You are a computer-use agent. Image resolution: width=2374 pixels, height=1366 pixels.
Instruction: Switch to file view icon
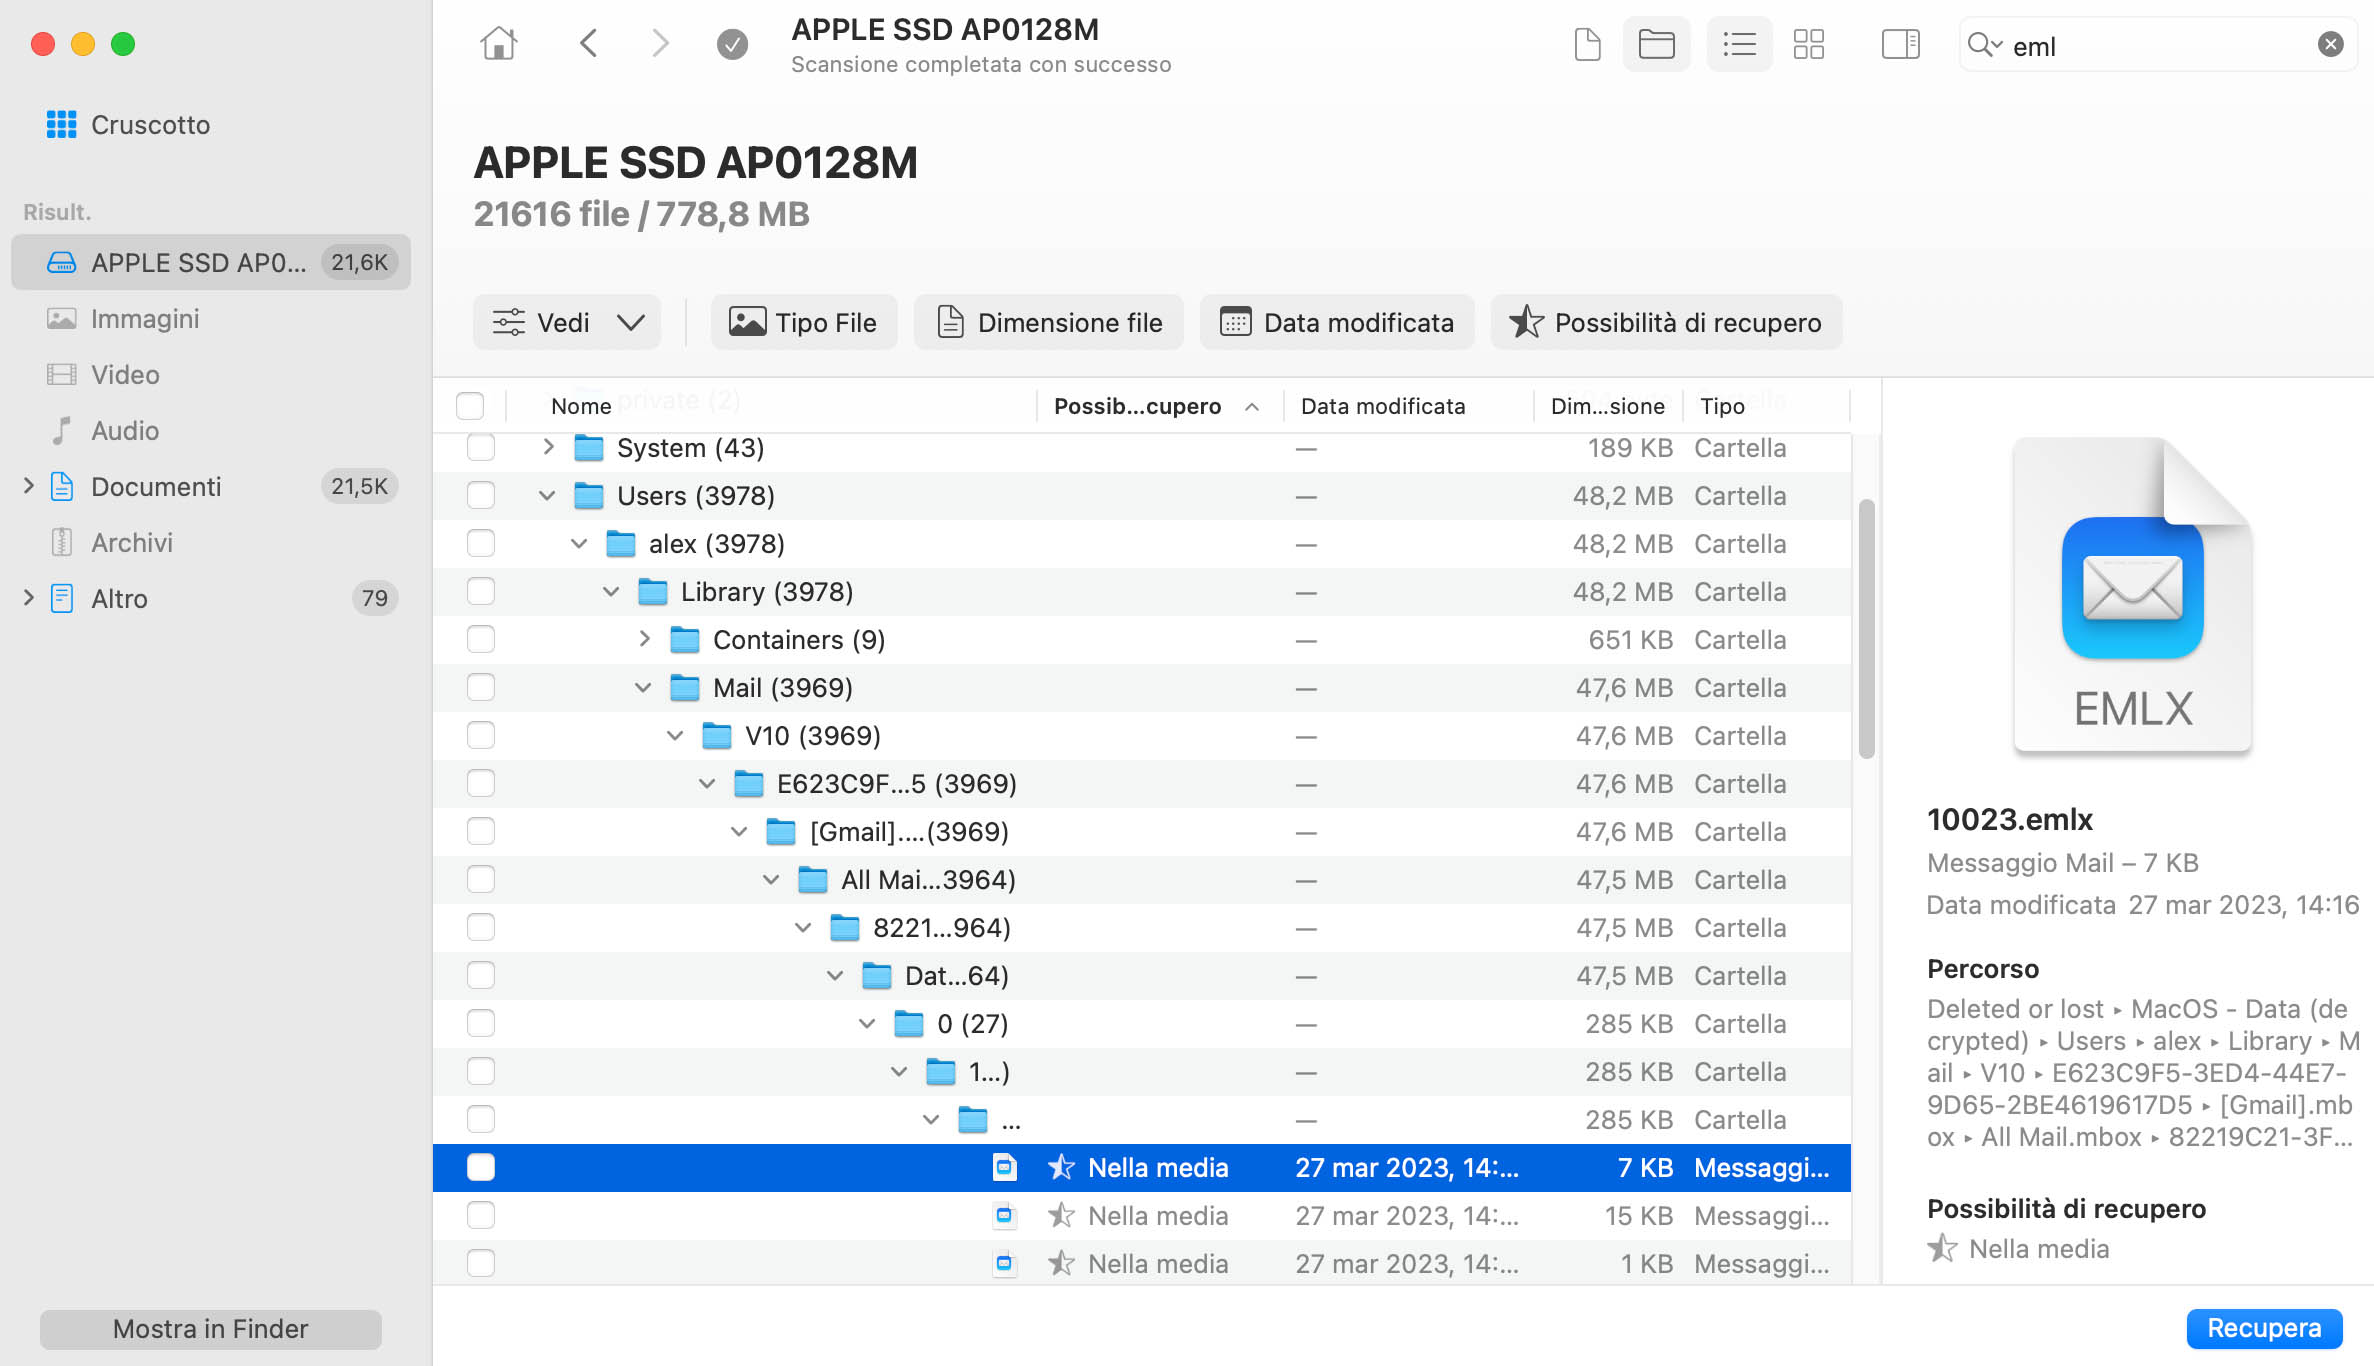1587,45
